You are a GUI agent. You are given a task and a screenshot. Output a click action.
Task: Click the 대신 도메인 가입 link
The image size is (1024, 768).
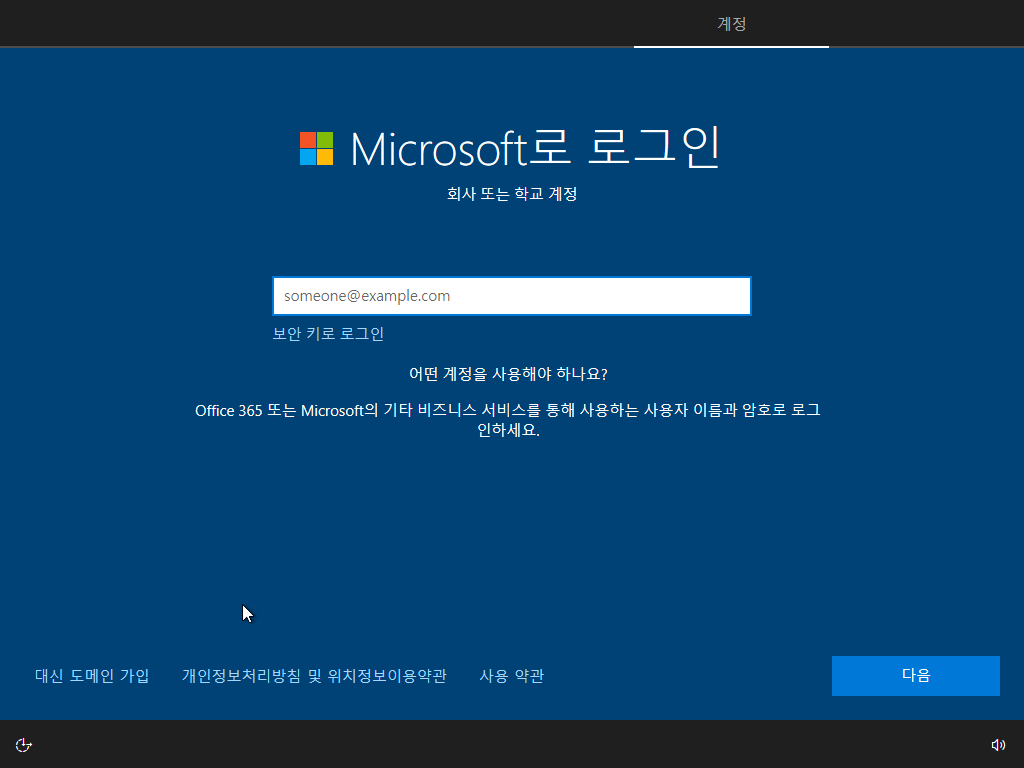point(92,675)
